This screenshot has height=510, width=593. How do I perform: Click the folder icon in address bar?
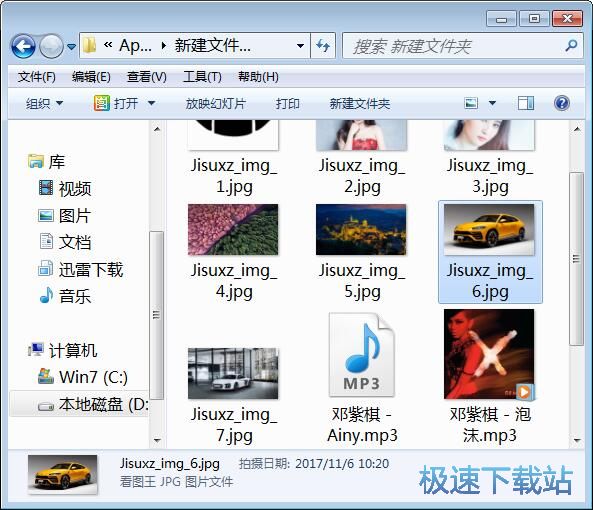point(89,46)
